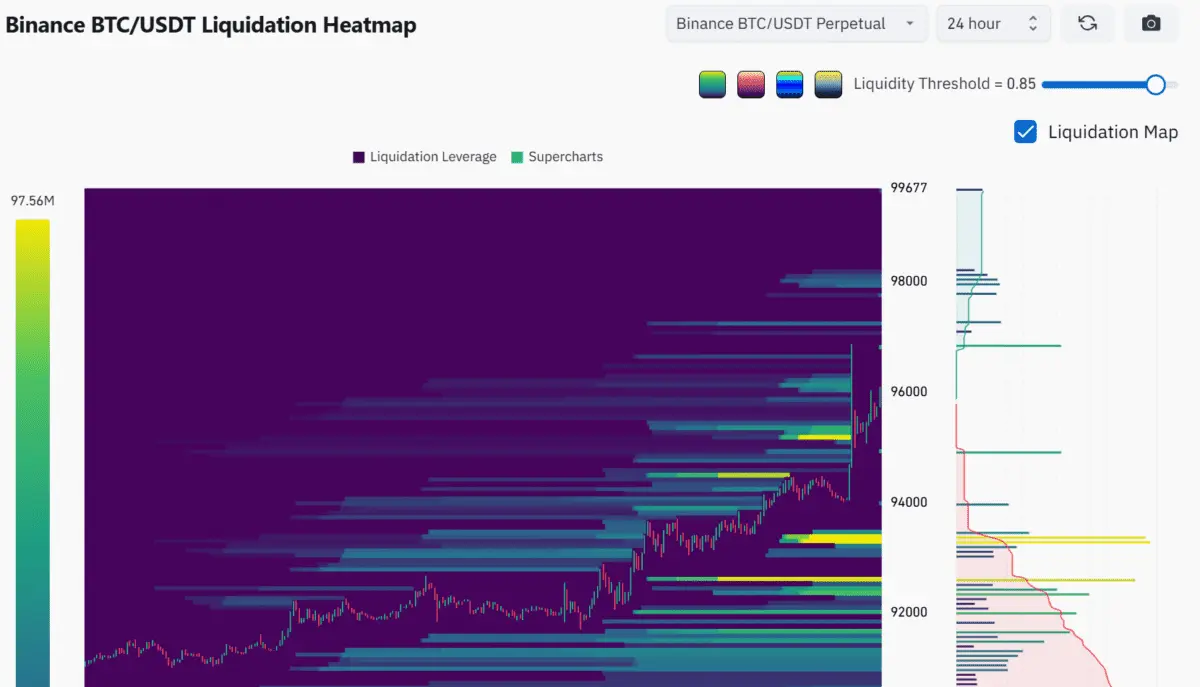
Task: Select the yellow-navy color scheme swatch
Action: pyautogui.click(x=828, y=85)
